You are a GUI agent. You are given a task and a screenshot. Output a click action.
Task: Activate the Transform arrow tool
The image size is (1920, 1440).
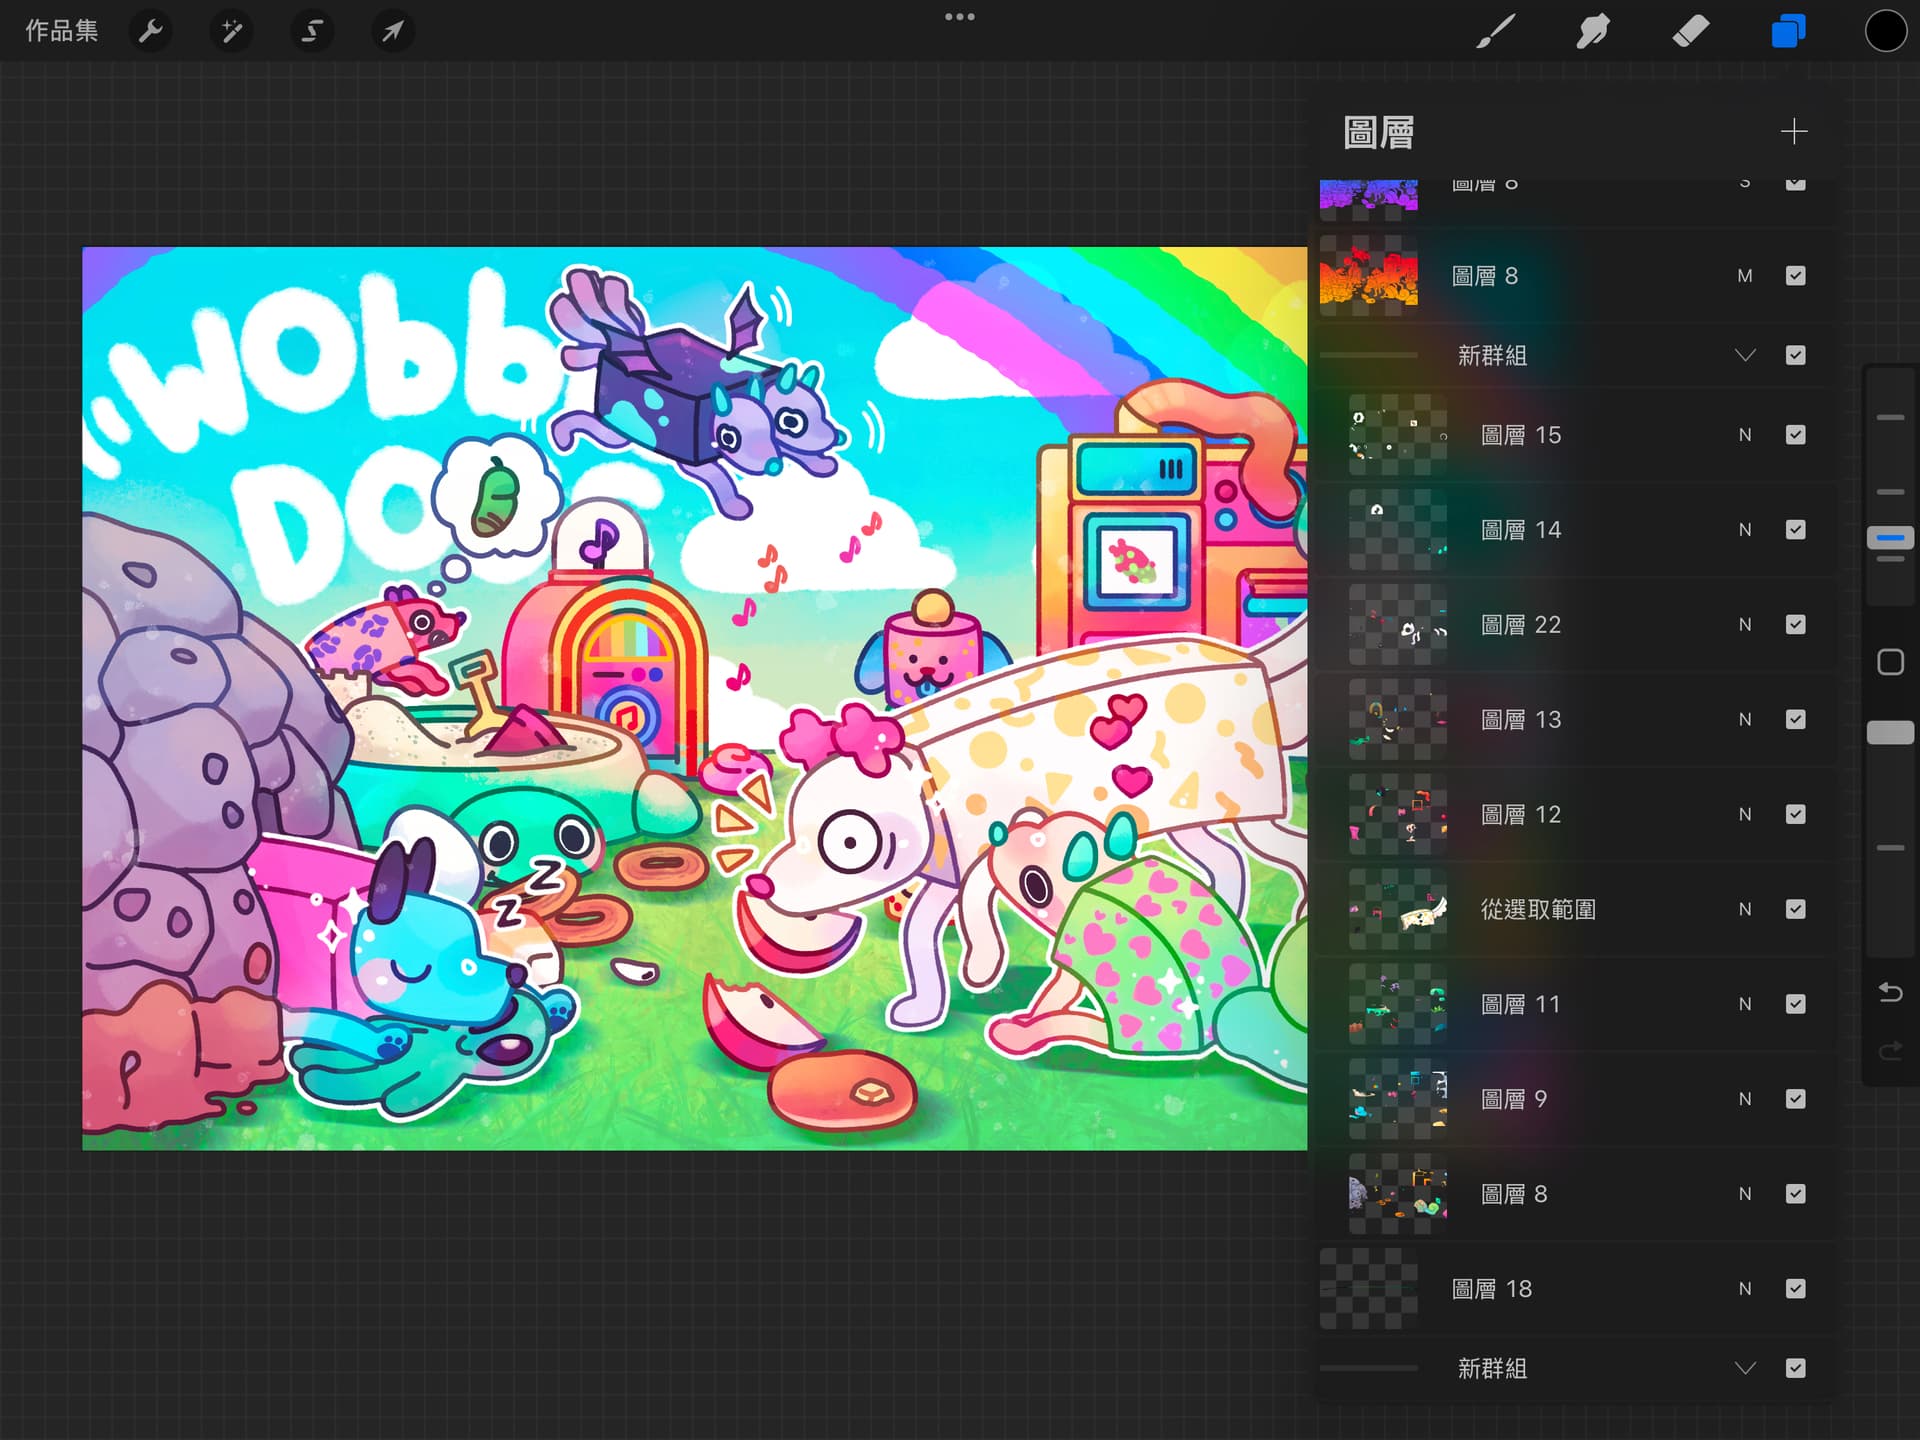coord(393,31)
